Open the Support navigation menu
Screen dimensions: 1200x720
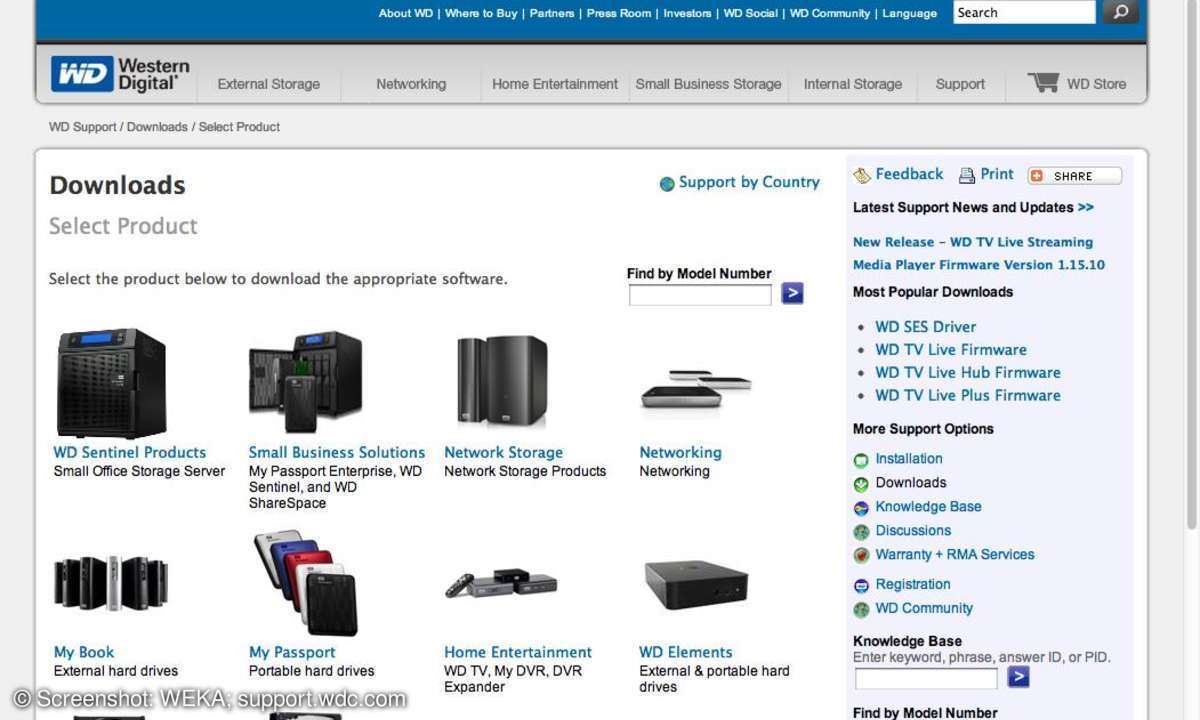(x=960, y=84)
